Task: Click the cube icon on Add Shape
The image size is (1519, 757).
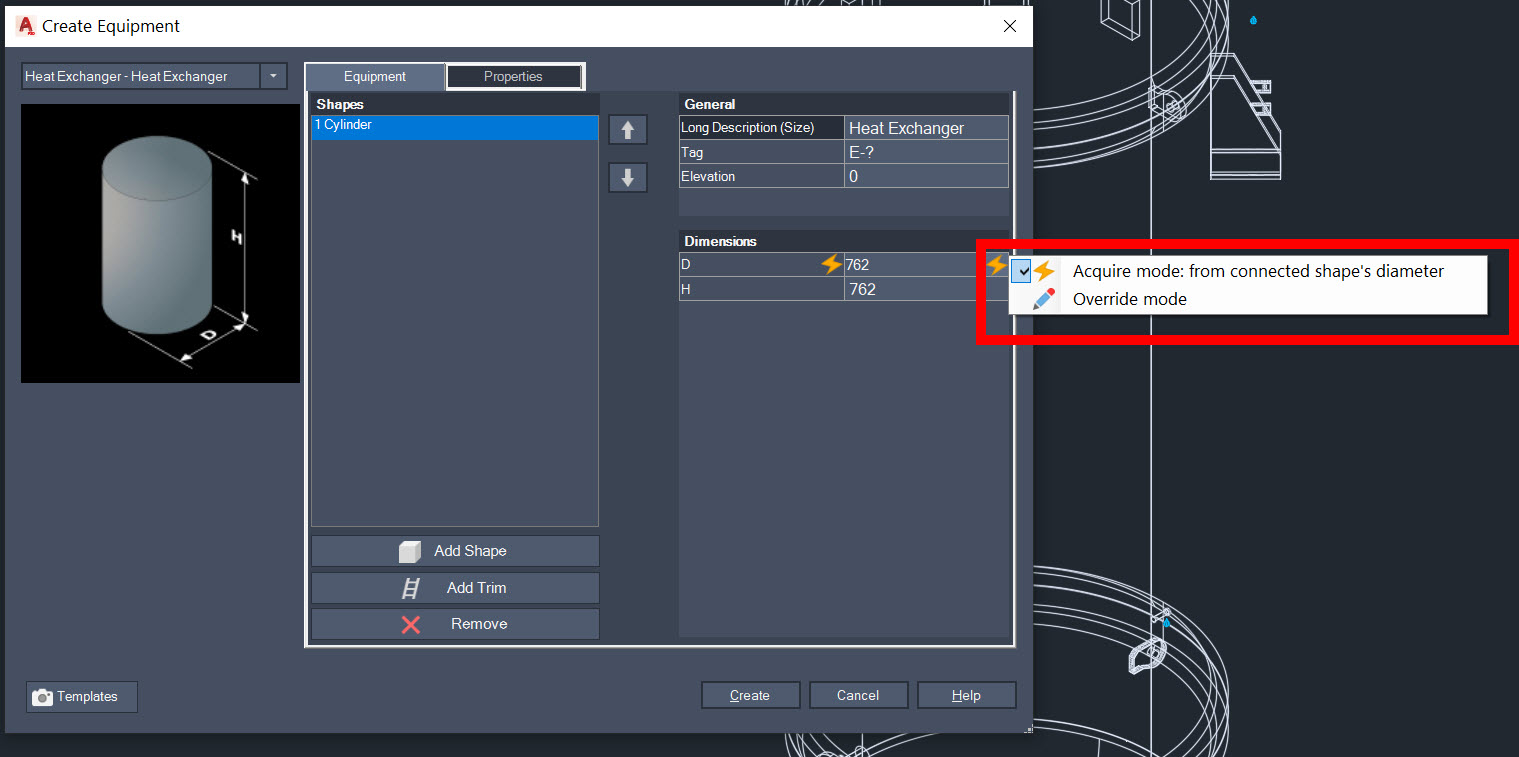Action: coord(411,551)
